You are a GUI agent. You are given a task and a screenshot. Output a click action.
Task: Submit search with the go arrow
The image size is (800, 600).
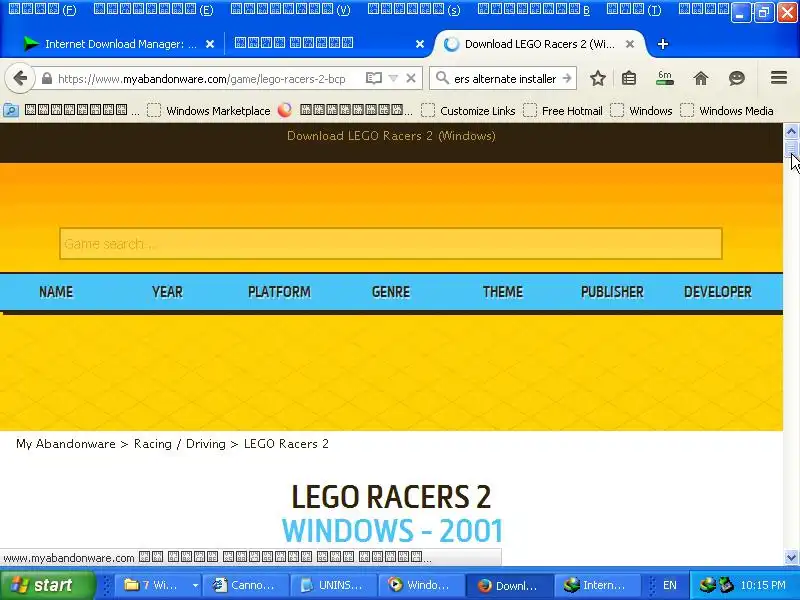point(567,79)
